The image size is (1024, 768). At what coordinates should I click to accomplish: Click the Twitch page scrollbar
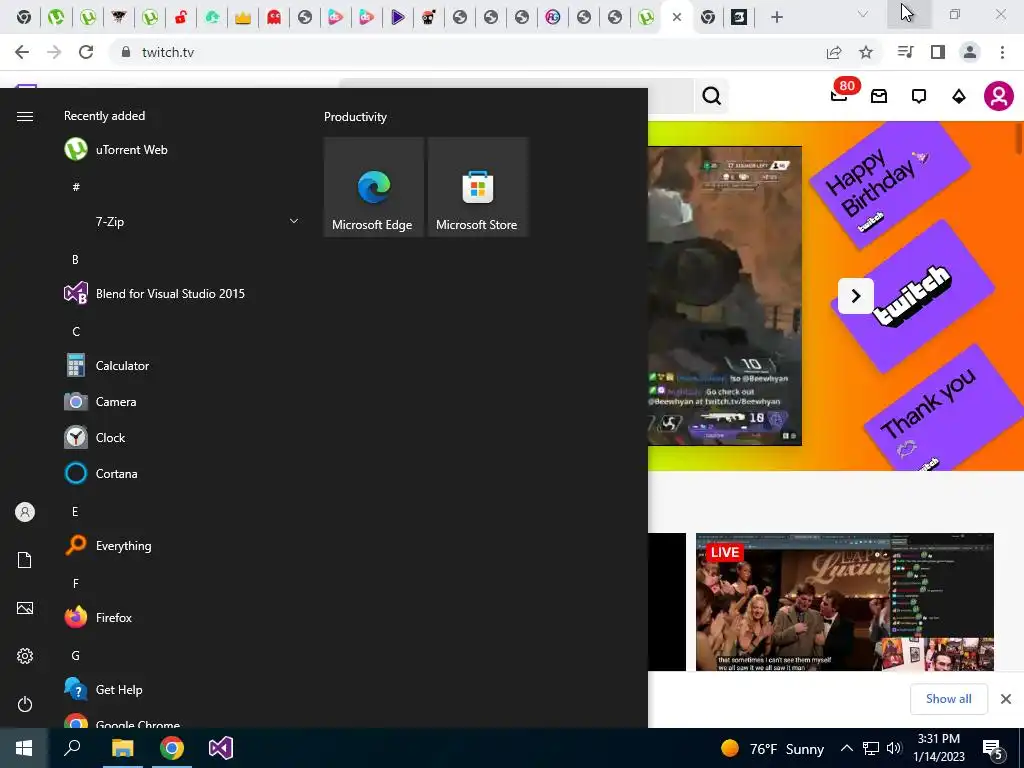[x=1019, y=138]
